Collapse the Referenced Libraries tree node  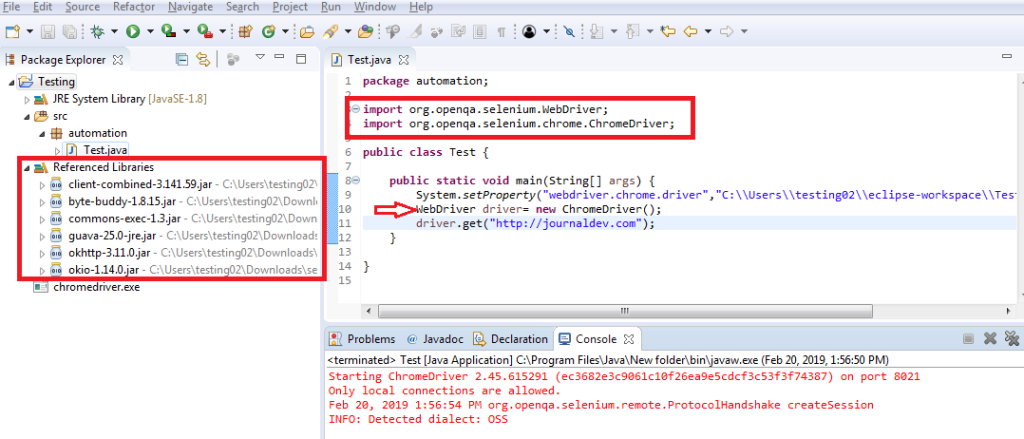pos(26,167)
